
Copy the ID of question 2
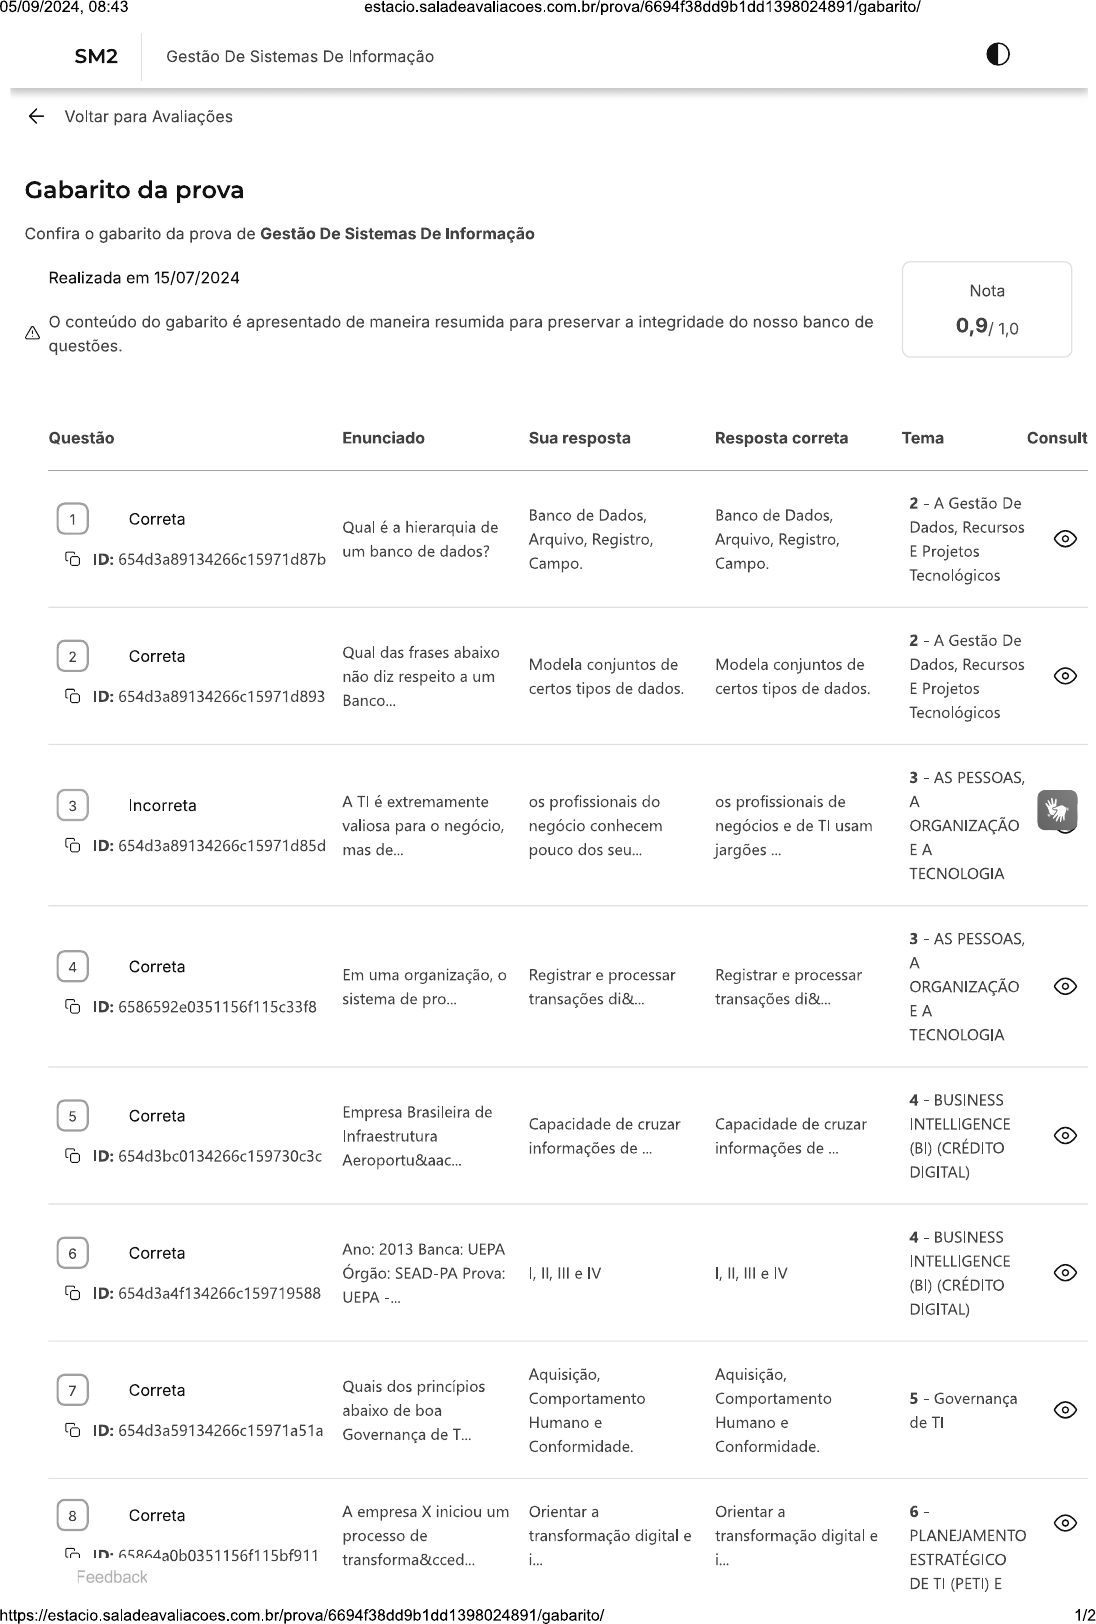(73, 696)
